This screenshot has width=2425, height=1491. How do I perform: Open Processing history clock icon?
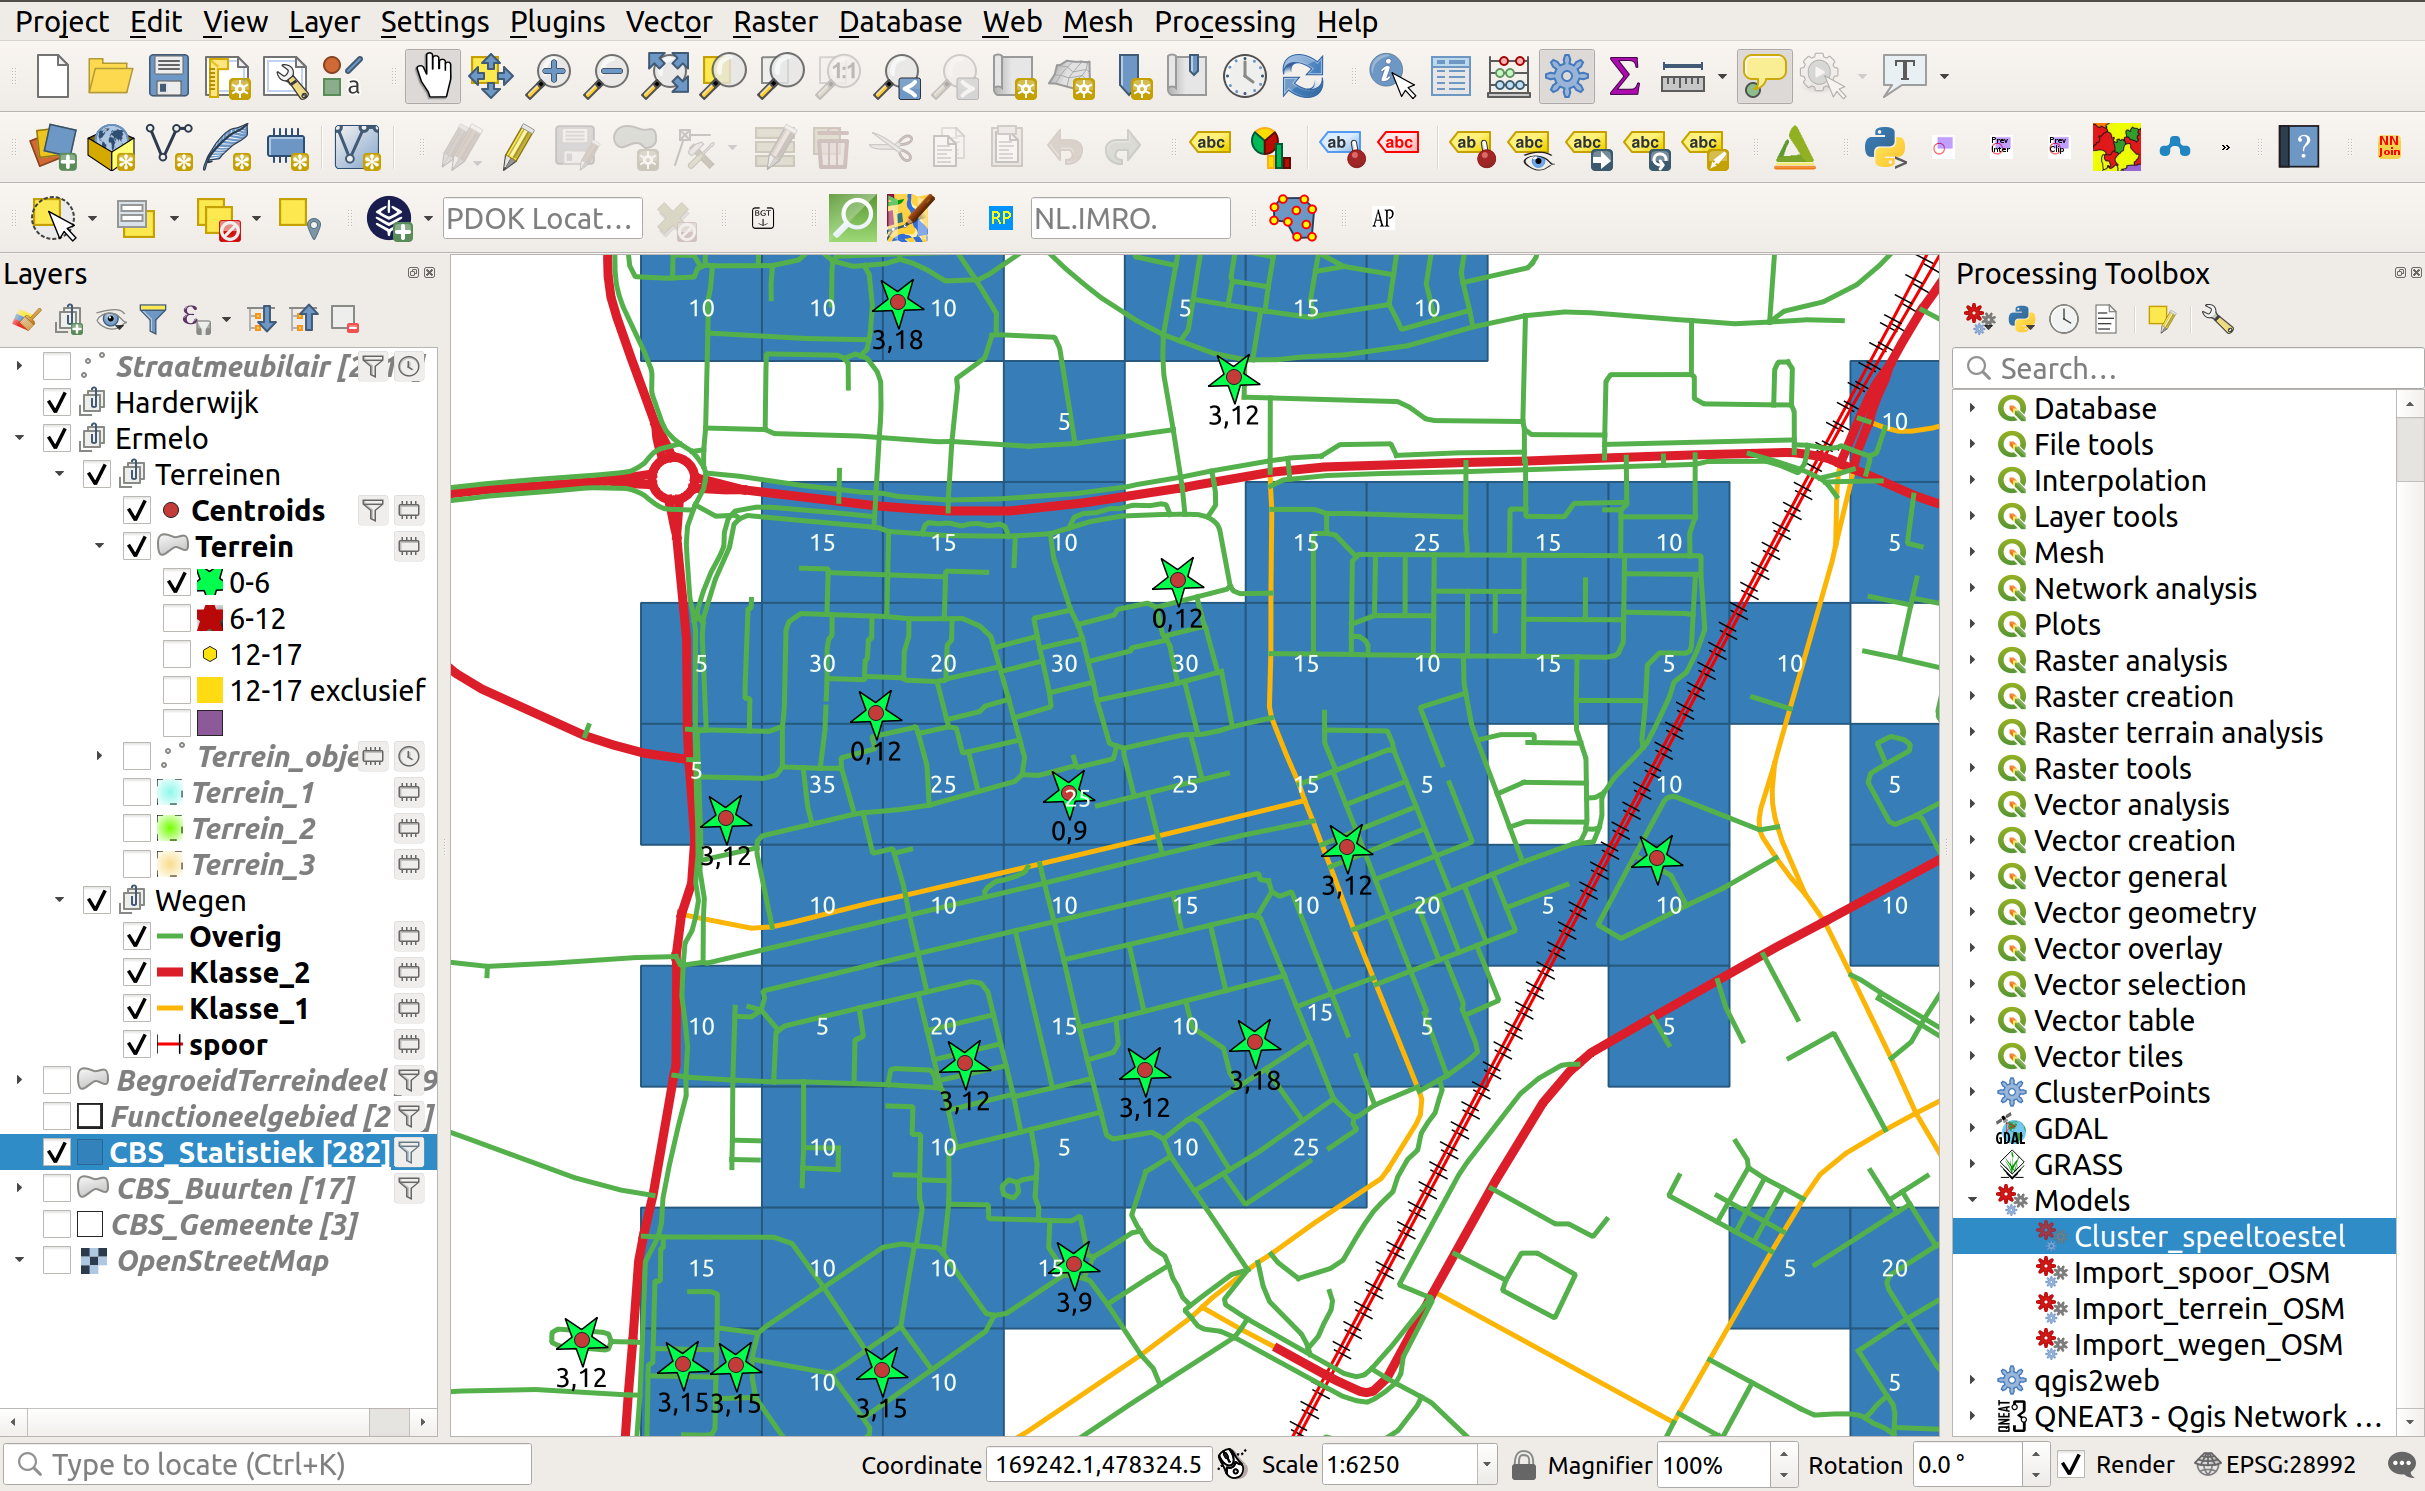pyautogui.click(x=2064, y=320)
